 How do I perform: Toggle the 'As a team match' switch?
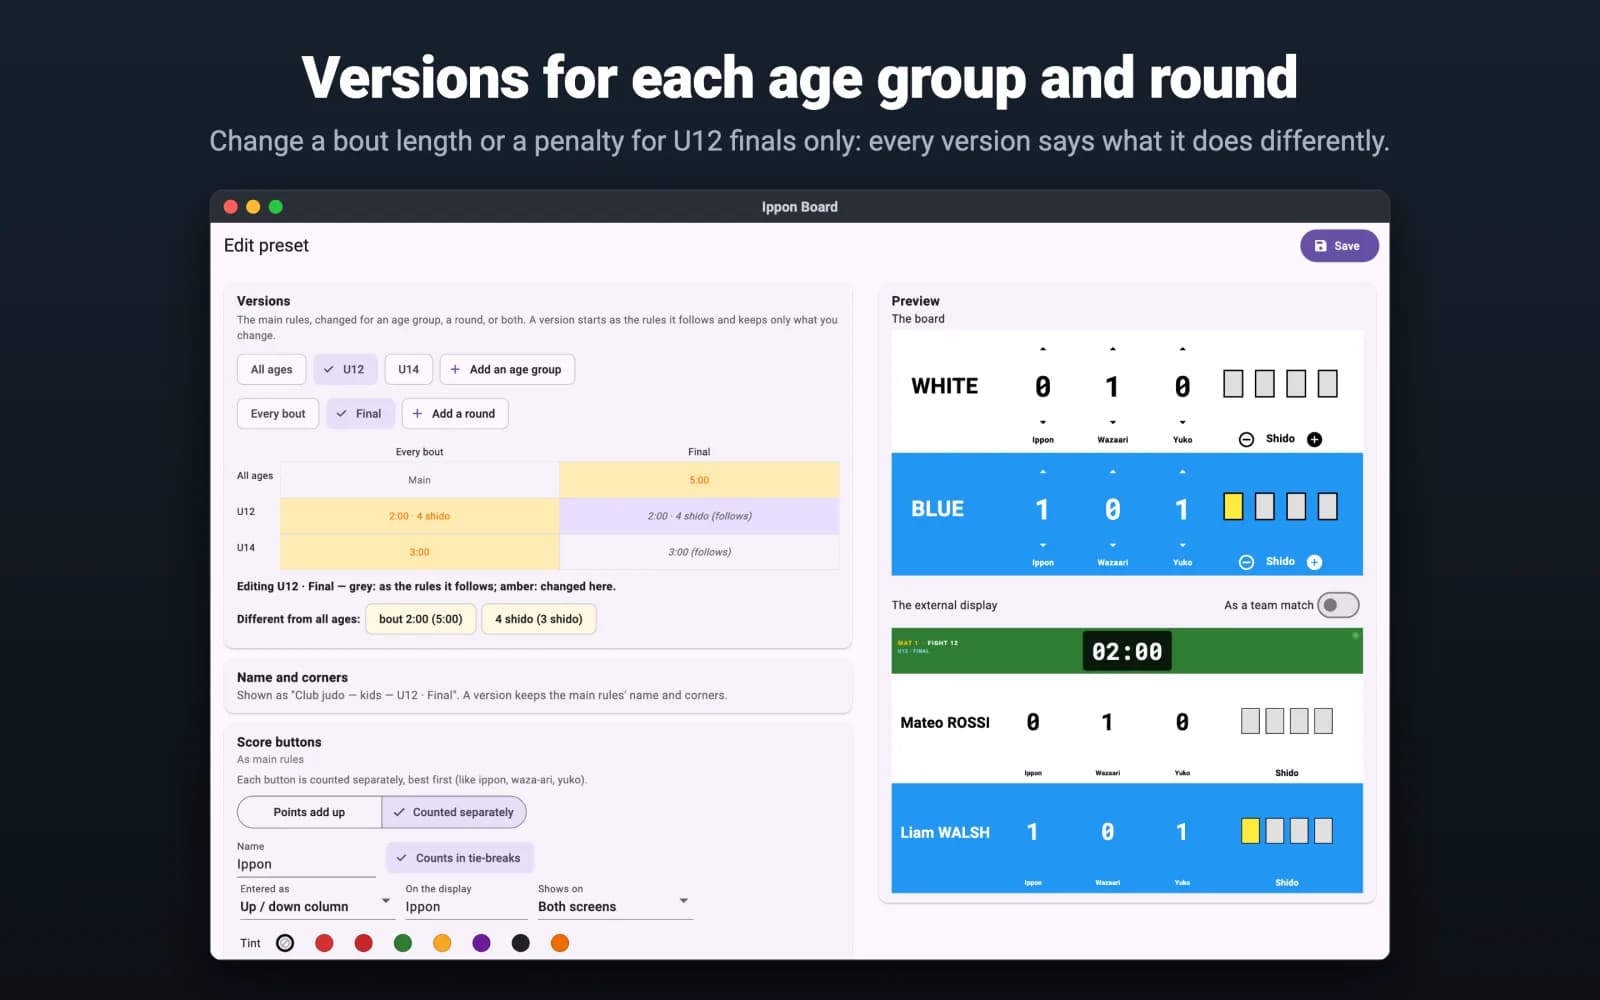[x=1338, y=605]
